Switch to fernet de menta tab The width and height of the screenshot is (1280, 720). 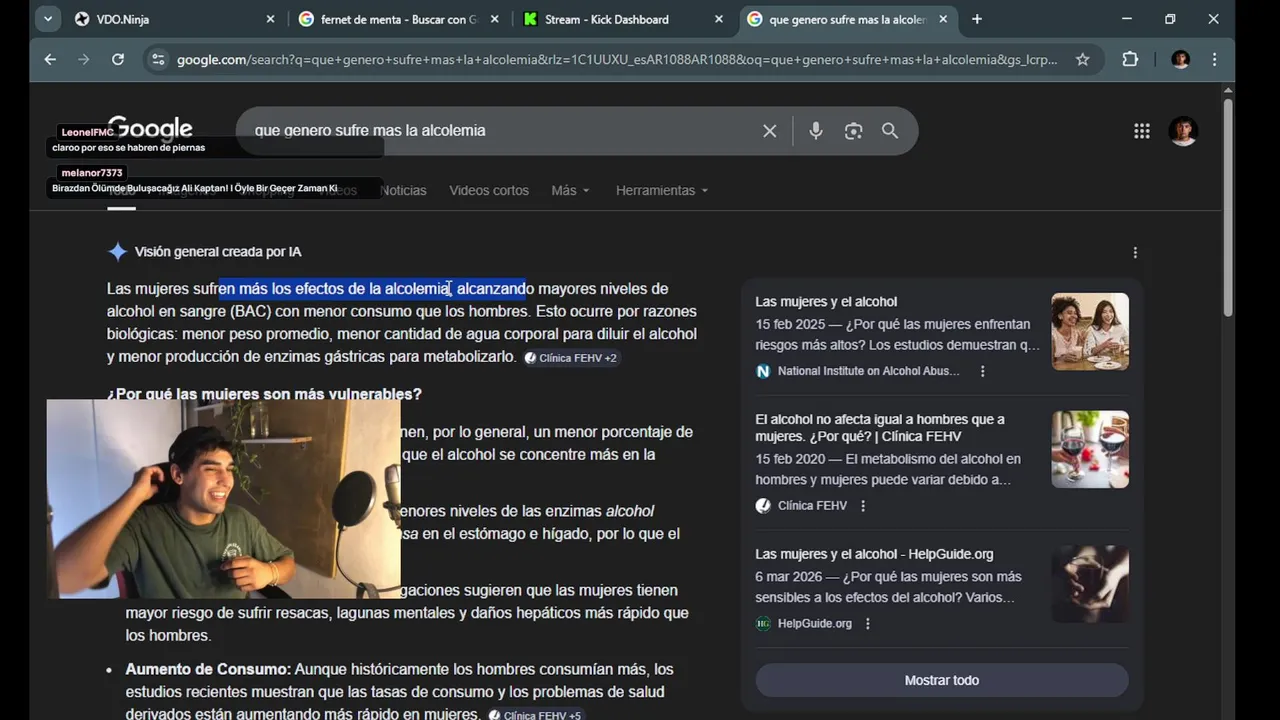400,19
